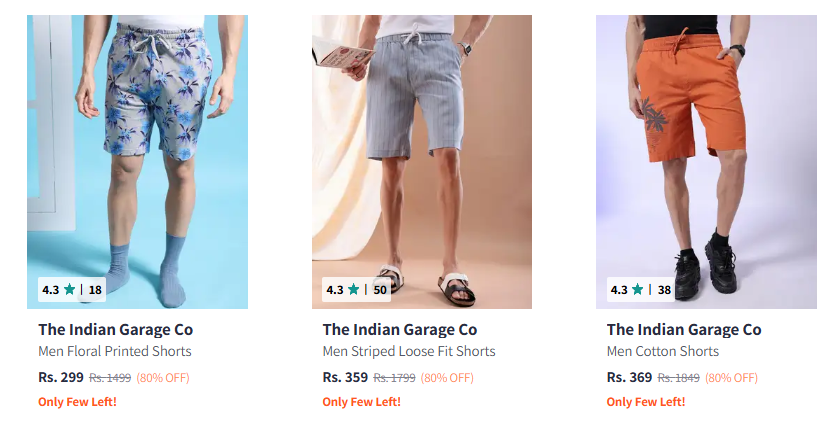Viewport: 838px width, 429px height.
Task: Click the struck-through Rs. 1499 original price
Action: tap(110, 378)
